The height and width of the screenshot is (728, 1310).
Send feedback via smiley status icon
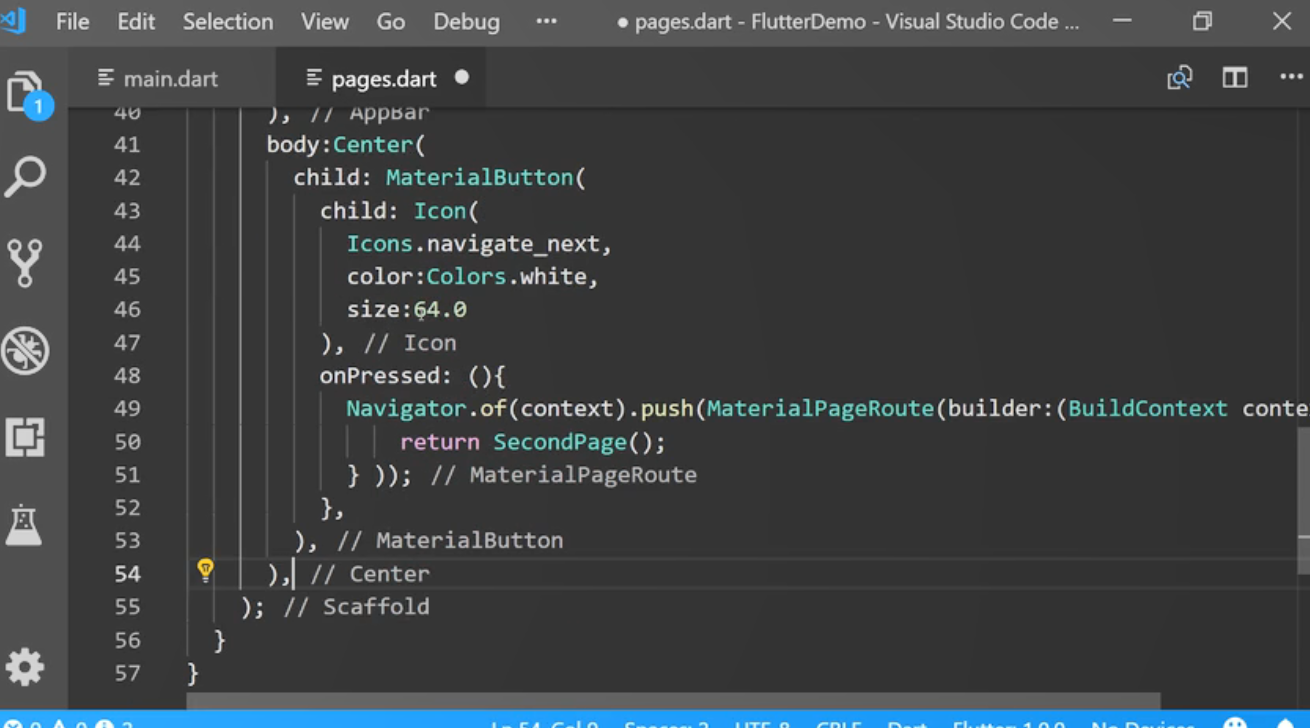(x=1236, y=722)
